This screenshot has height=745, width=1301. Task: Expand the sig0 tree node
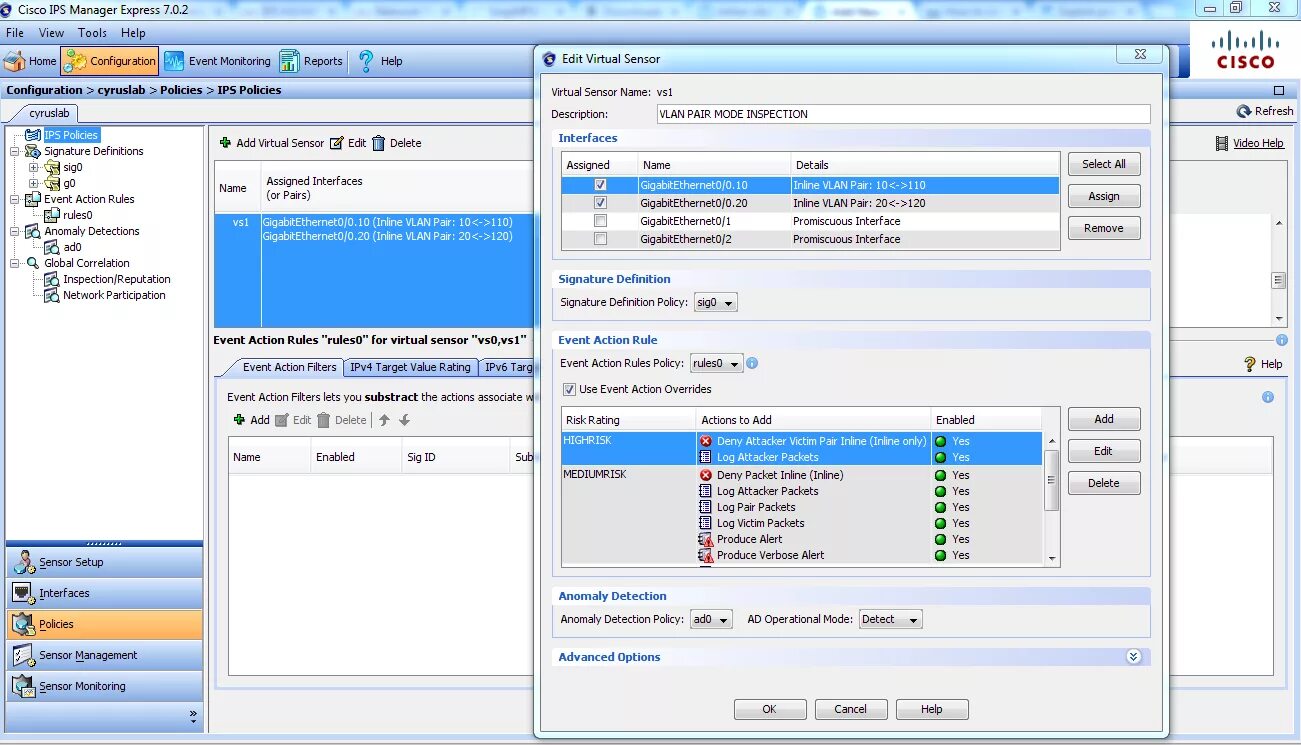click(x=33, y=167)
